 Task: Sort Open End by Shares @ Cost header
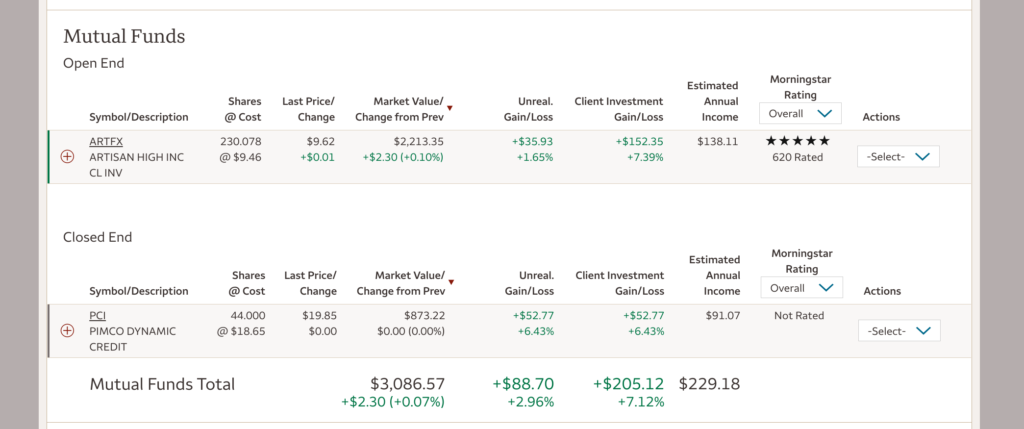point(245,109)
